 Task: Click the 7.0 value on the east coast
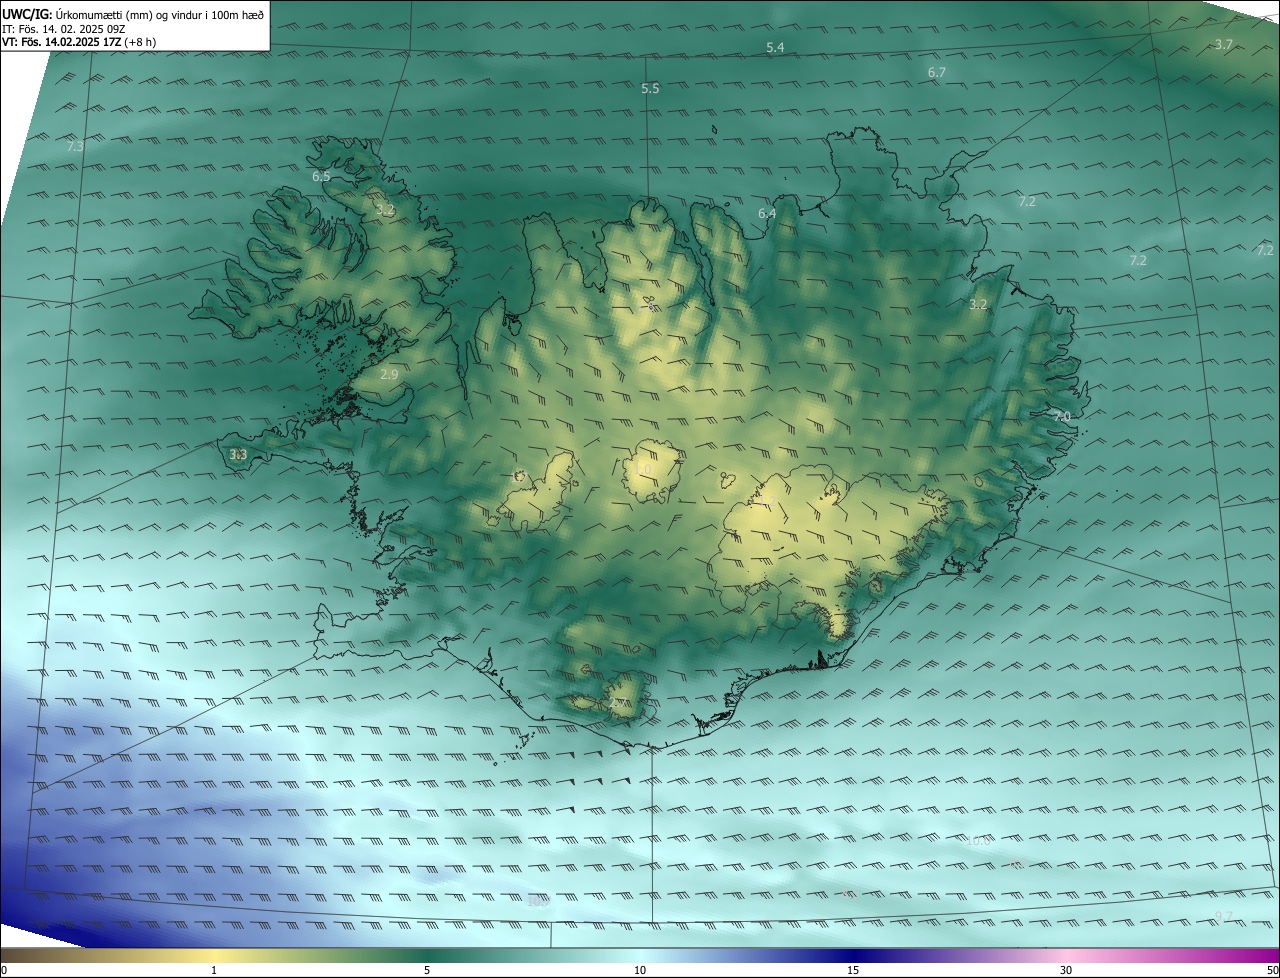(x=1062, y=416)
